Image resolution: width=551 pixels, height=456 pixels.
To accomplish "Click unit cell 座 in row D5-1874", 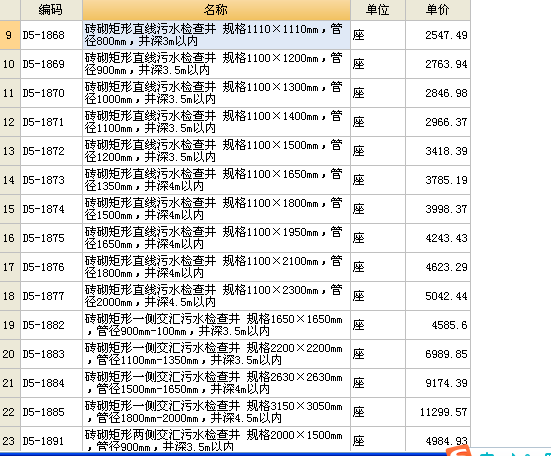I will click(x=378, y=209).
